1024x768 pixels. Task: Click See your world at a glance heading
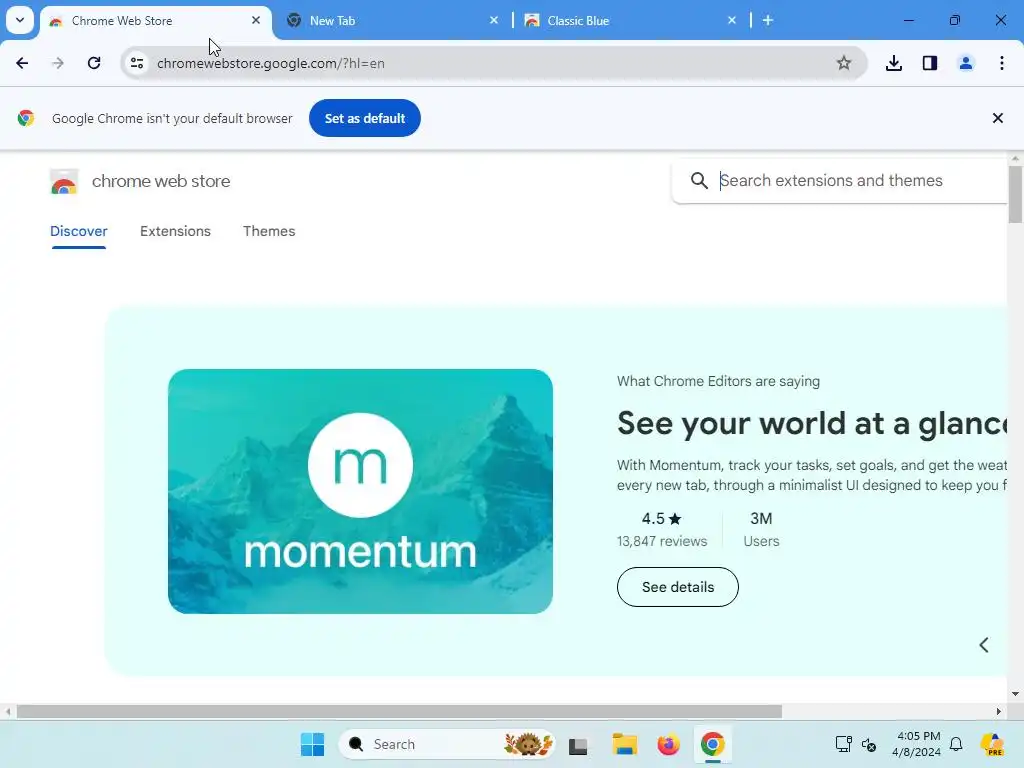point(812,423)
